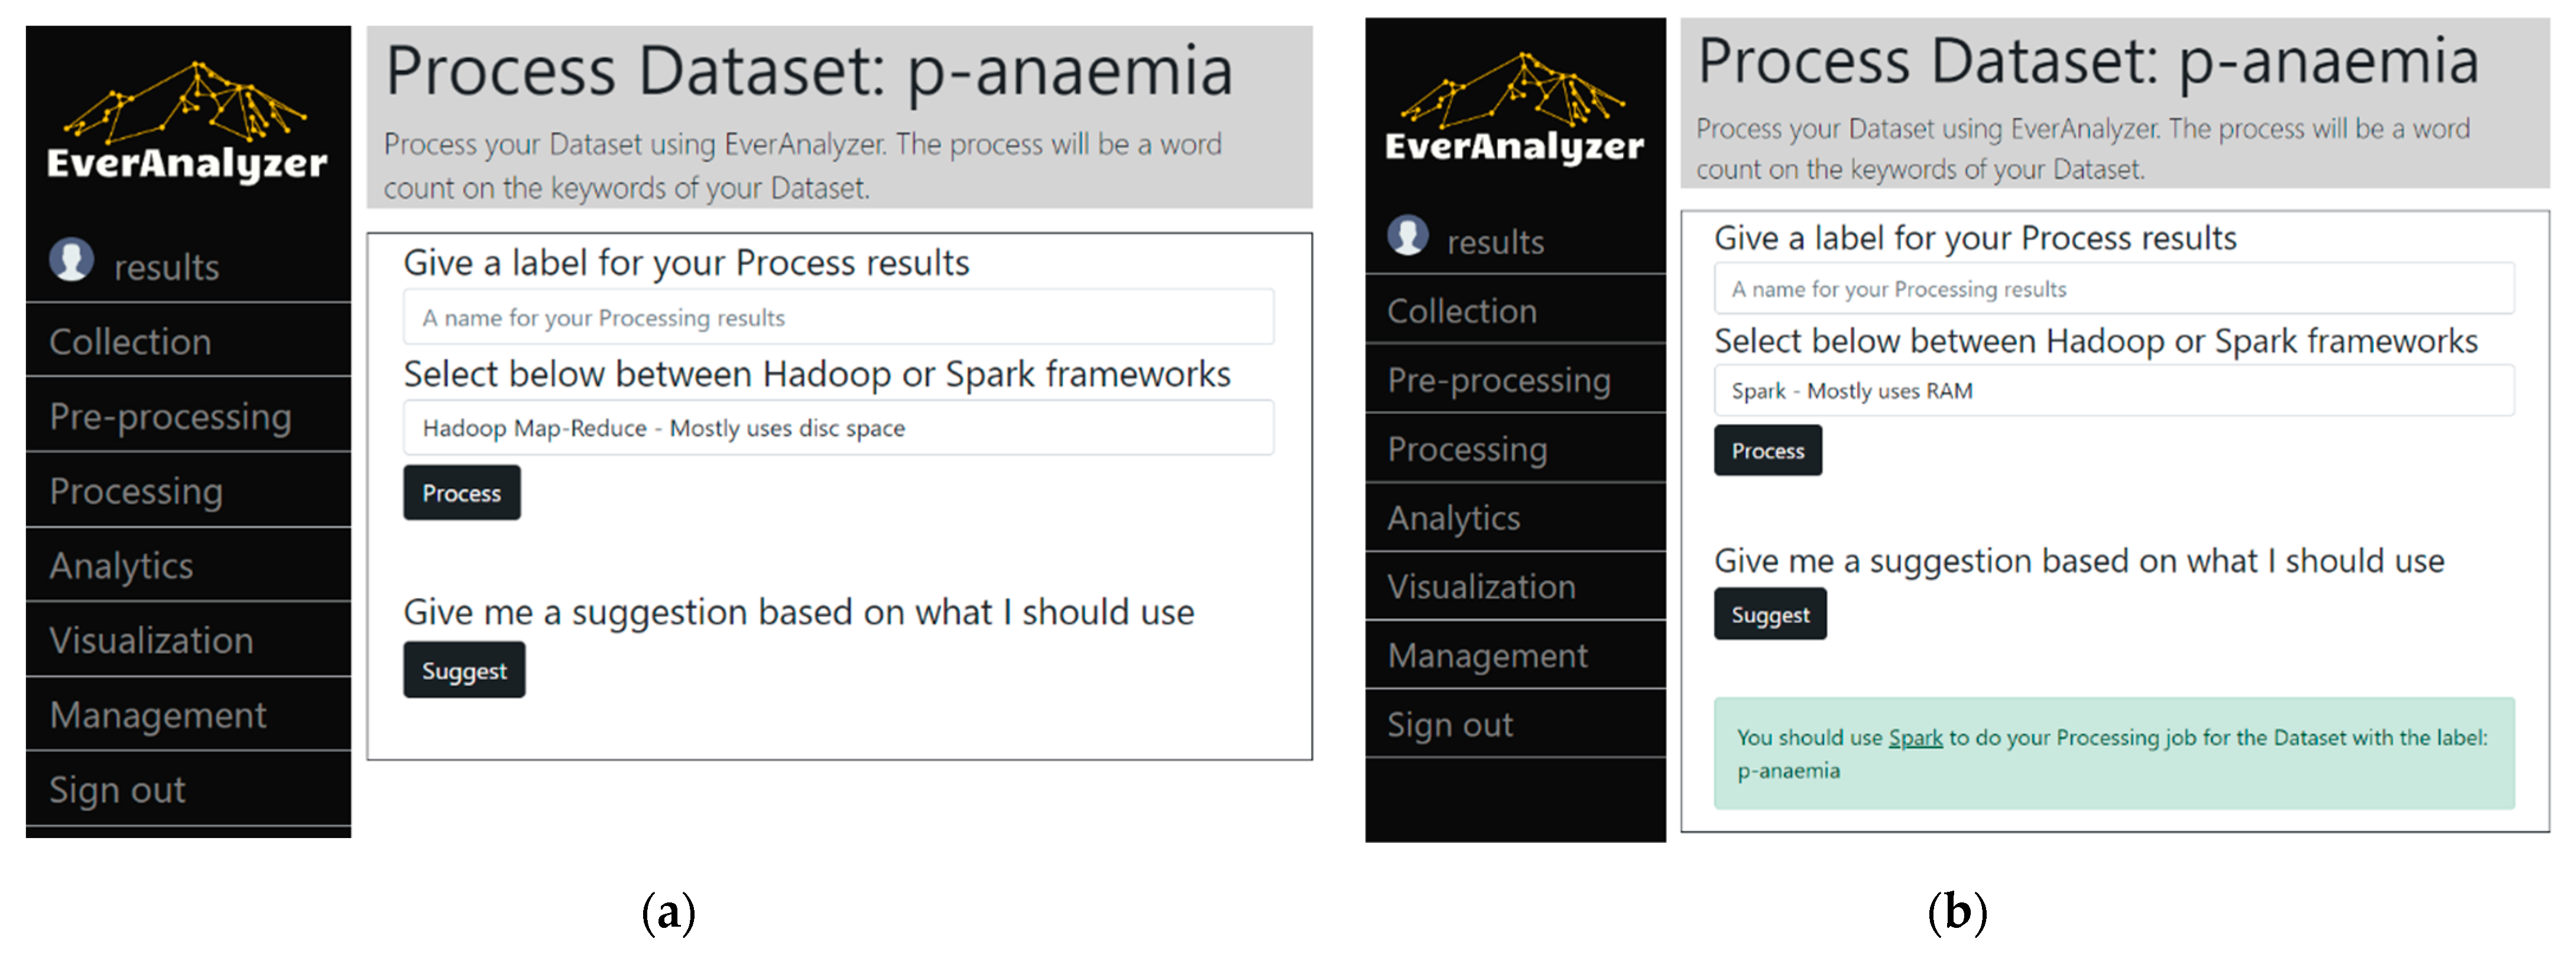Sign out from the right sidebar
The height and width of the screenshot is (958, 2576).
[1449, 725]
